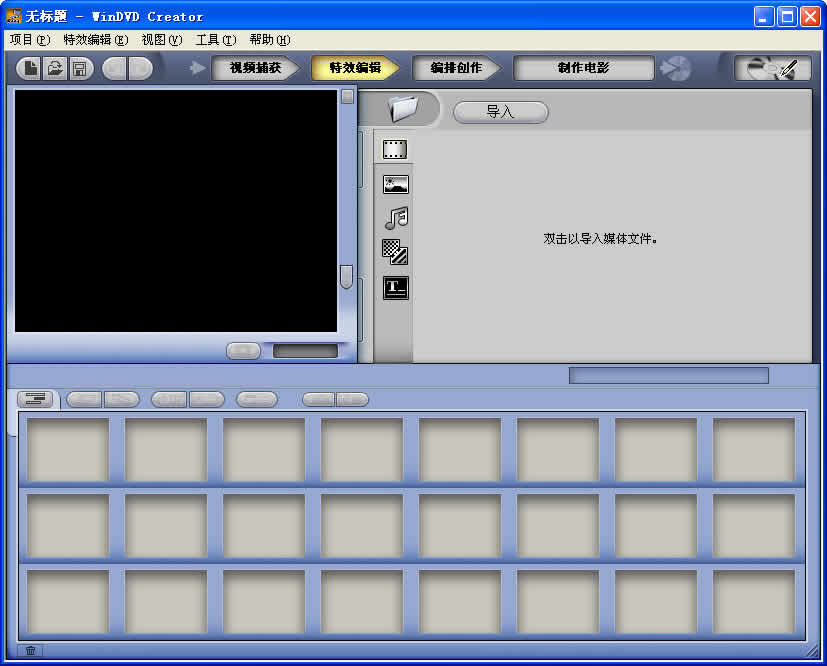Minimize the WinDVD Creator window

[x=763, y=16]
